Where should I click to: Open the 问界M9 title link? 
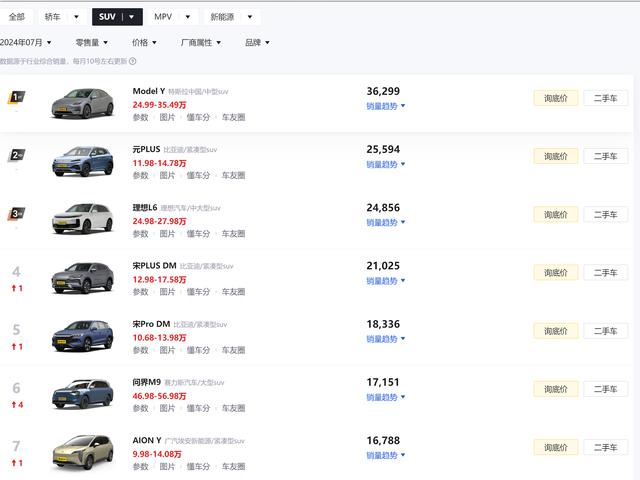click(x=147, y=382)
